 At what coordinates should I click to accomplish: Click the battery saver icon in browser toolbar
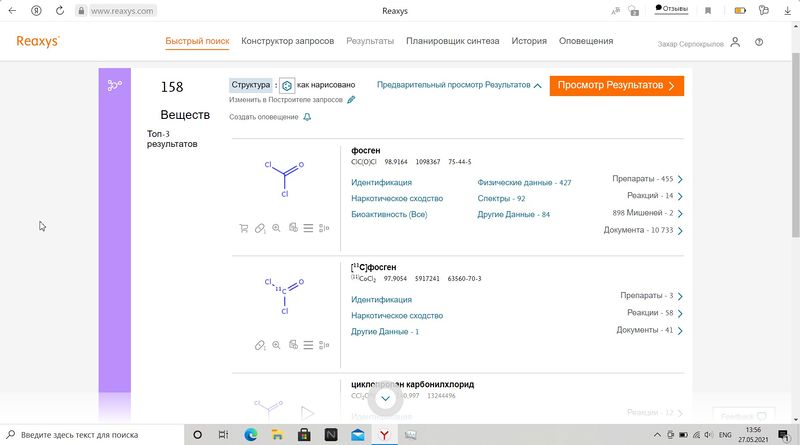tap(740, 11)
